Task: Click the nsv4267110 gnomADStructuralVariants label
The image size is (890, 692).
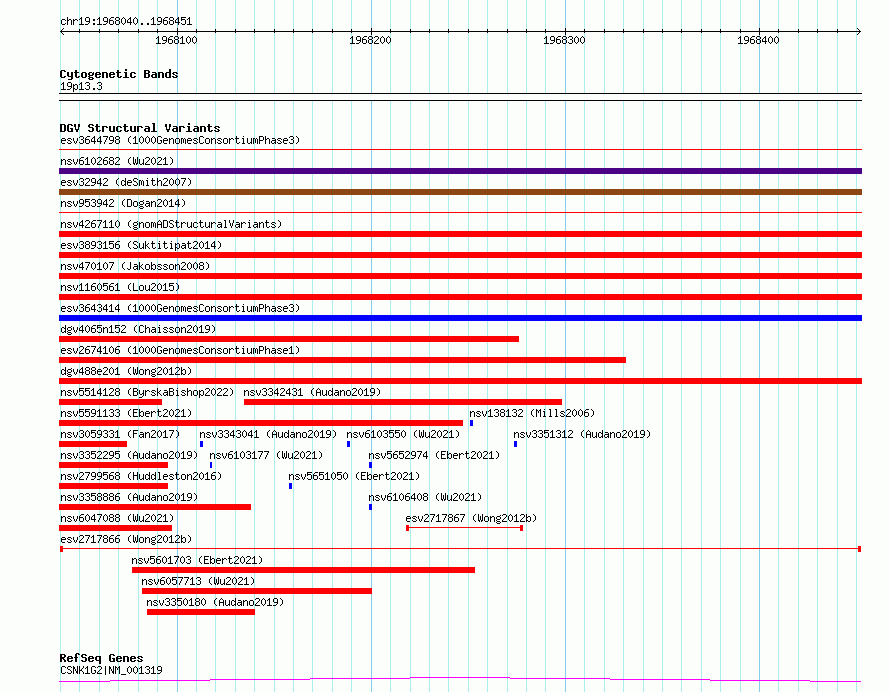Action: [171, 224]
